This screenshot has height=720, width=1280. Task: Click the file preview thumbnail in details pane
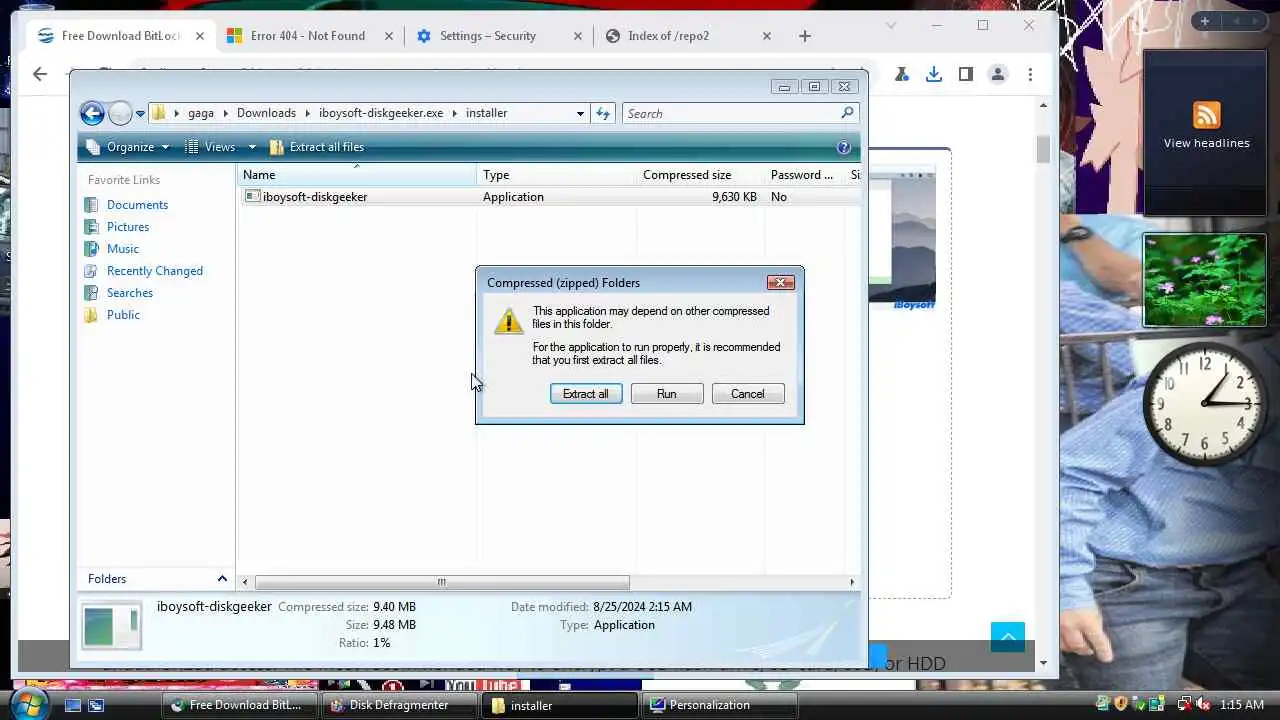coord(111,626)
